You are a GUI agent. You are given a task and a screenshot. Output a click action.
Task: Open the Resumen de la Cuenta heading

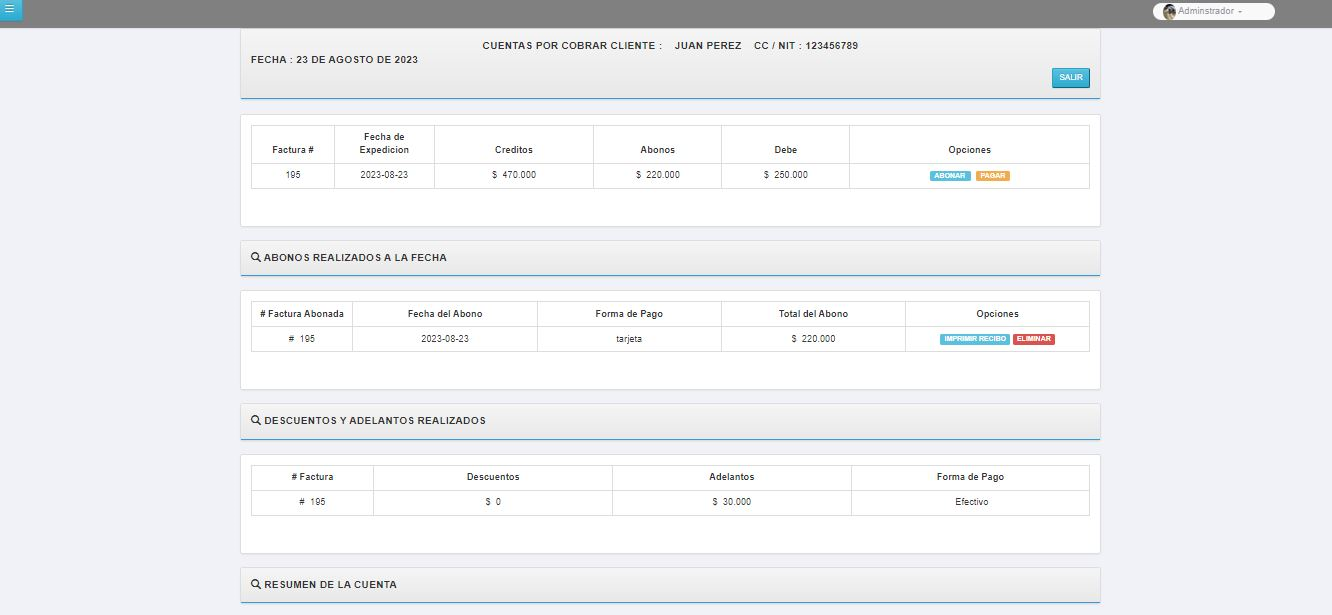pos(330,585)
